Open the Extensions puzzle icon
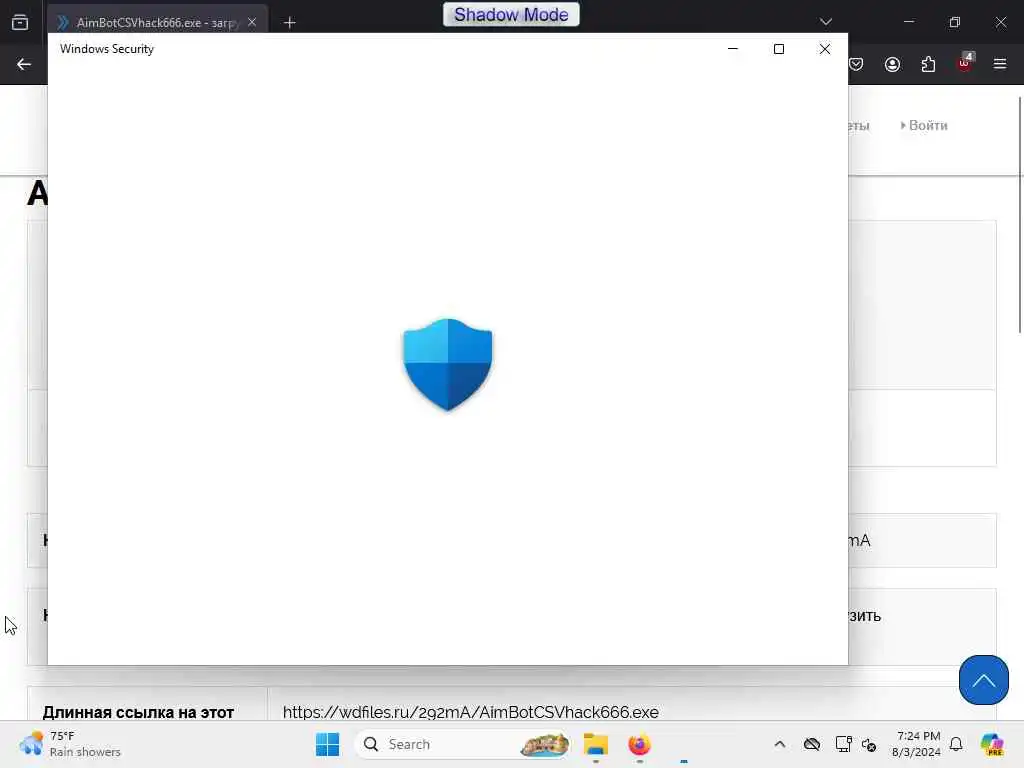Image resolution: width=1024 pixels, height=768 pixels. [x=928, y=64]
